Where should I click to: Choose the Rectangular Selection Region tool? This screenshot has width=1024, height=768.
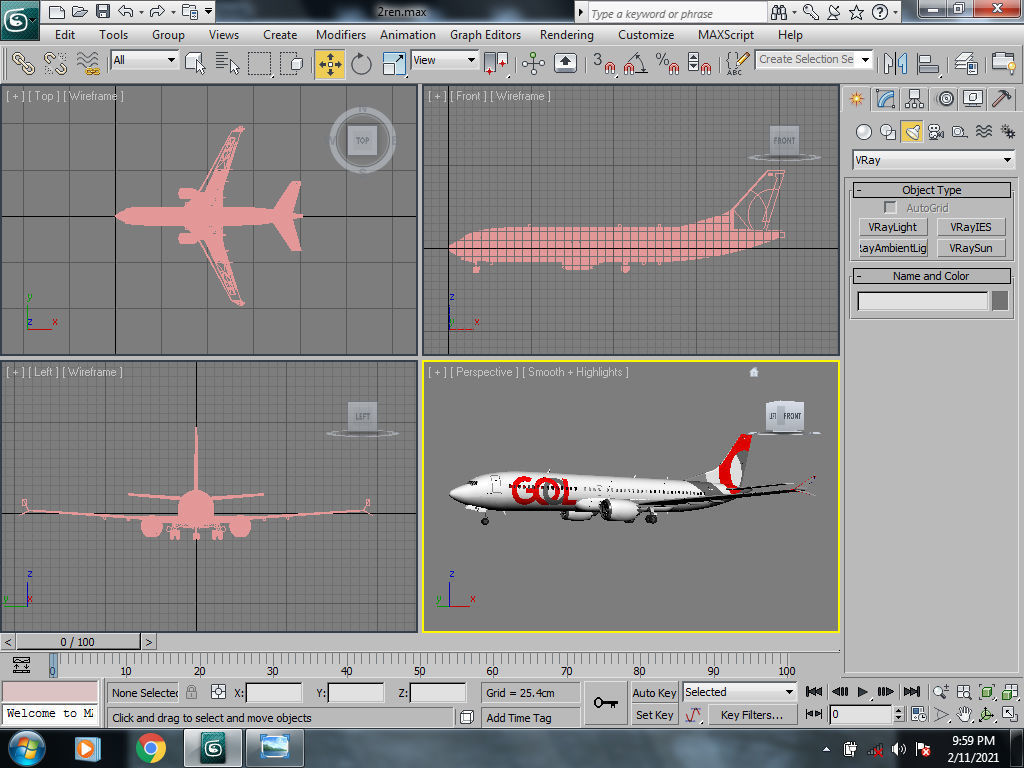click(259, 63)
